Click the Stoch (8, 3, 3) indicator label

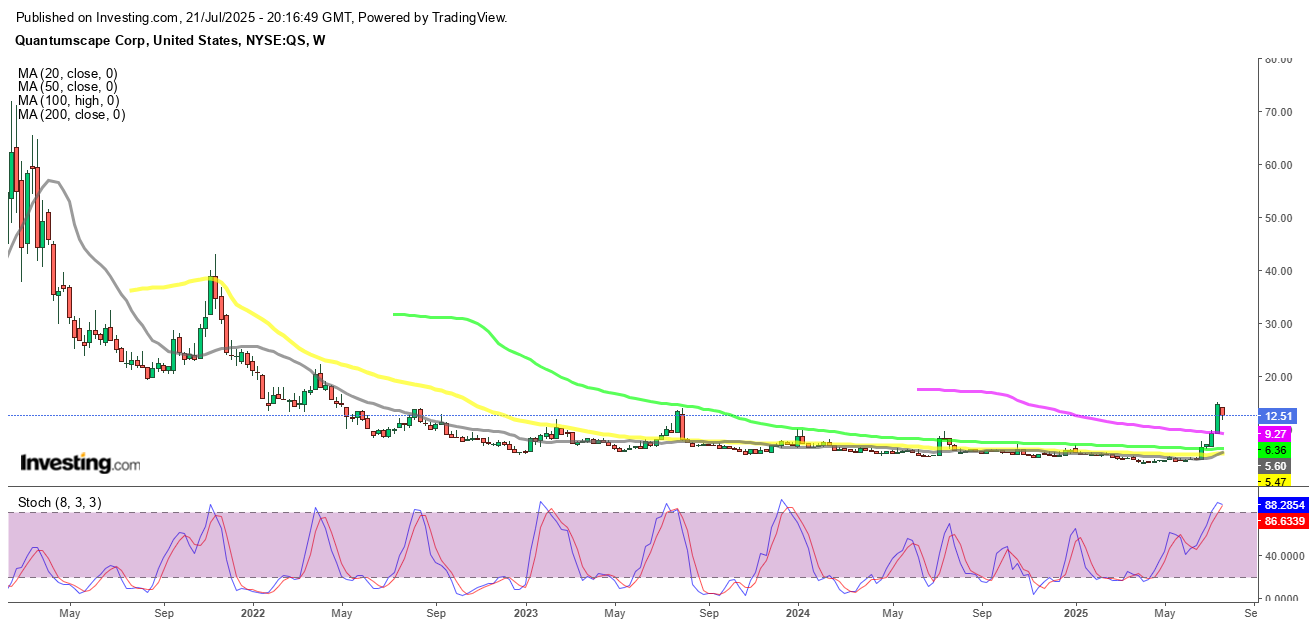[59, 502]
